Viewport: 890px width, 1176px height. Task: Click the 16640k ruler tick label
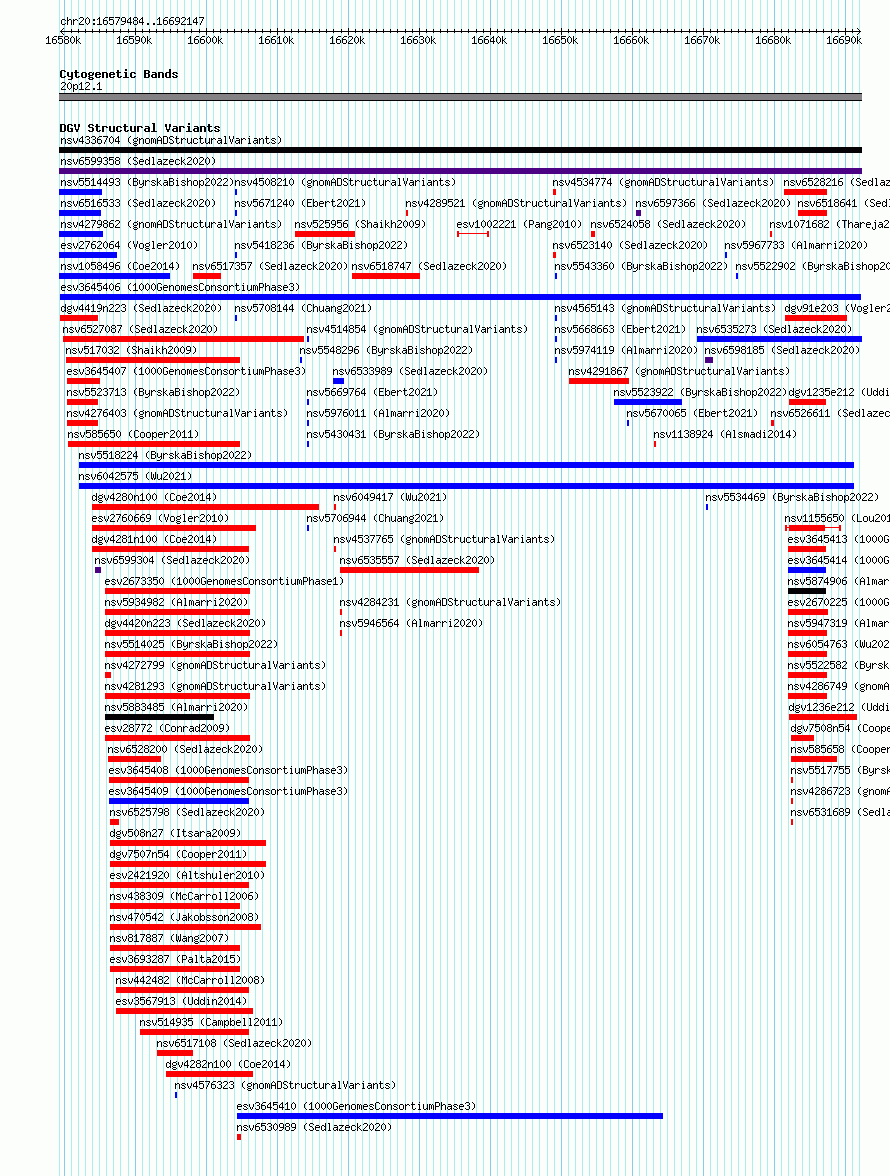point(489,40)
